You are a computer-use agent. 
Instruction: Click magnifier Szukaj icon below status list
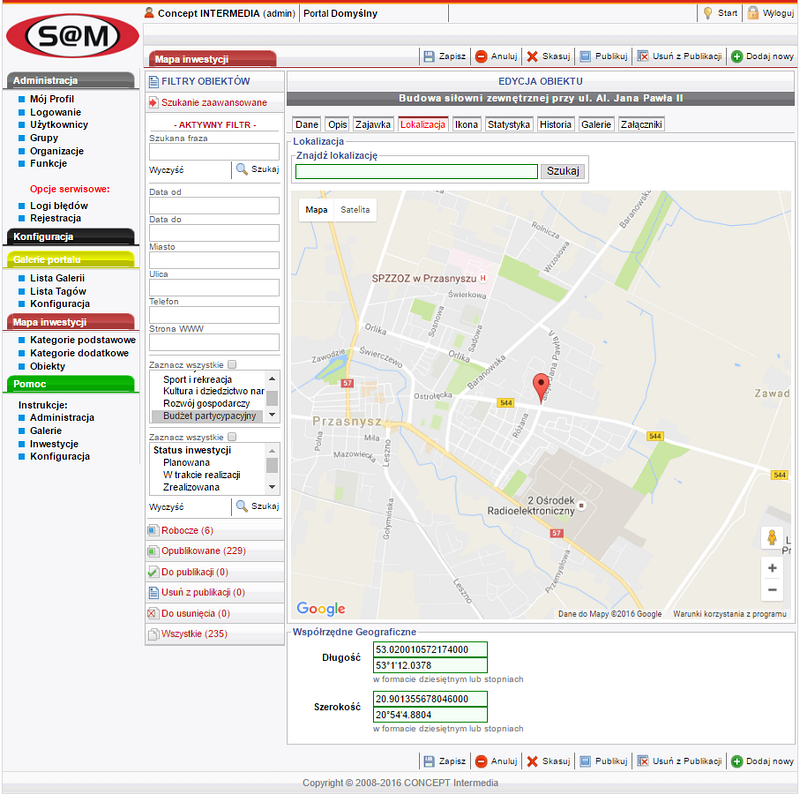tap(242, 506)
